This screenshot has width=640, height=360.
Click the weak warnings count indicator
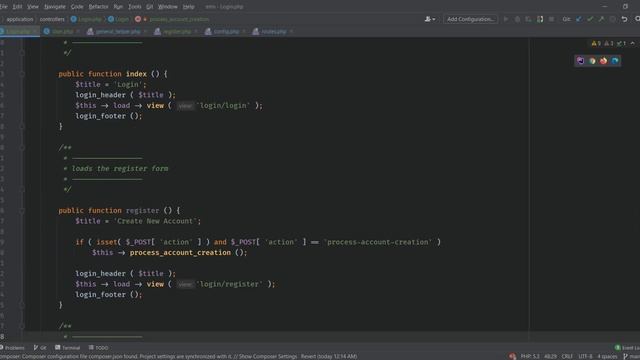point(609,43)
